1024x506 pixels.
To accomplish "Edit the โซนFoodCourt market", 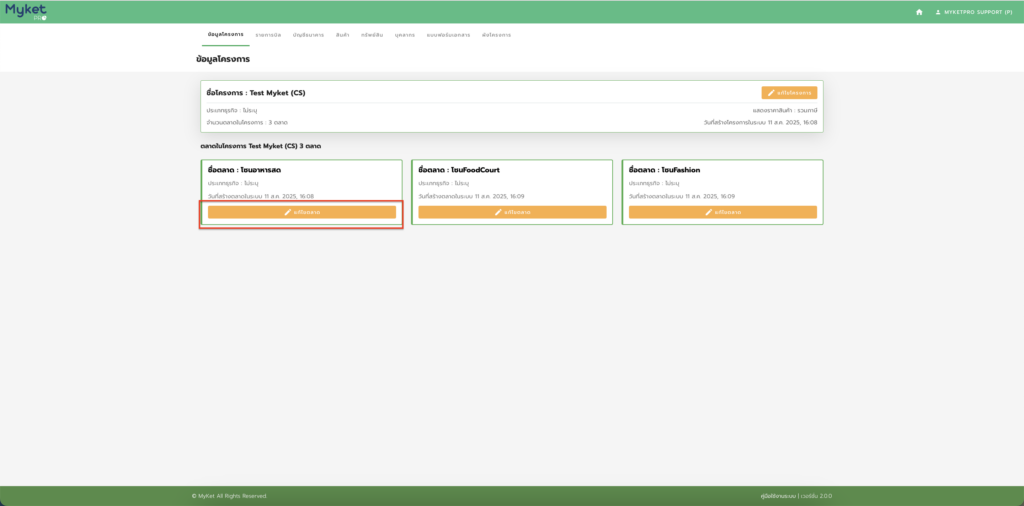I will [x=512, y=212].
